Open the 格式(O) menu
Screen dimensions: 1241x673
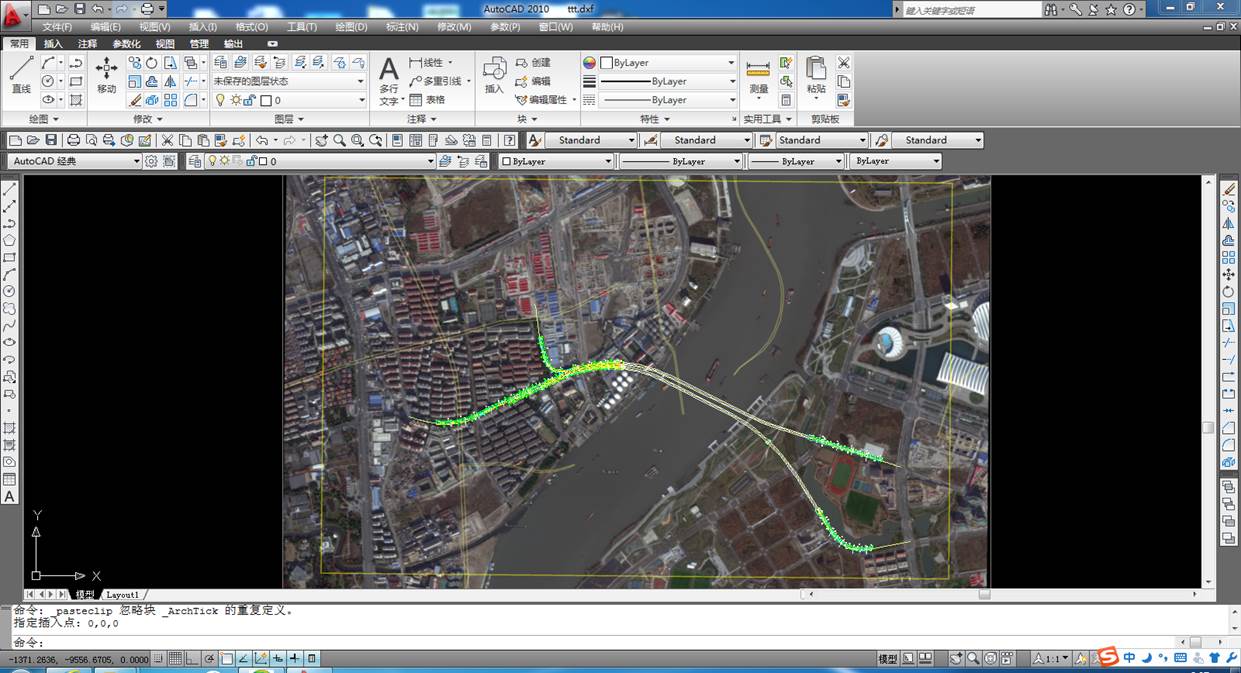coord(251,27)
